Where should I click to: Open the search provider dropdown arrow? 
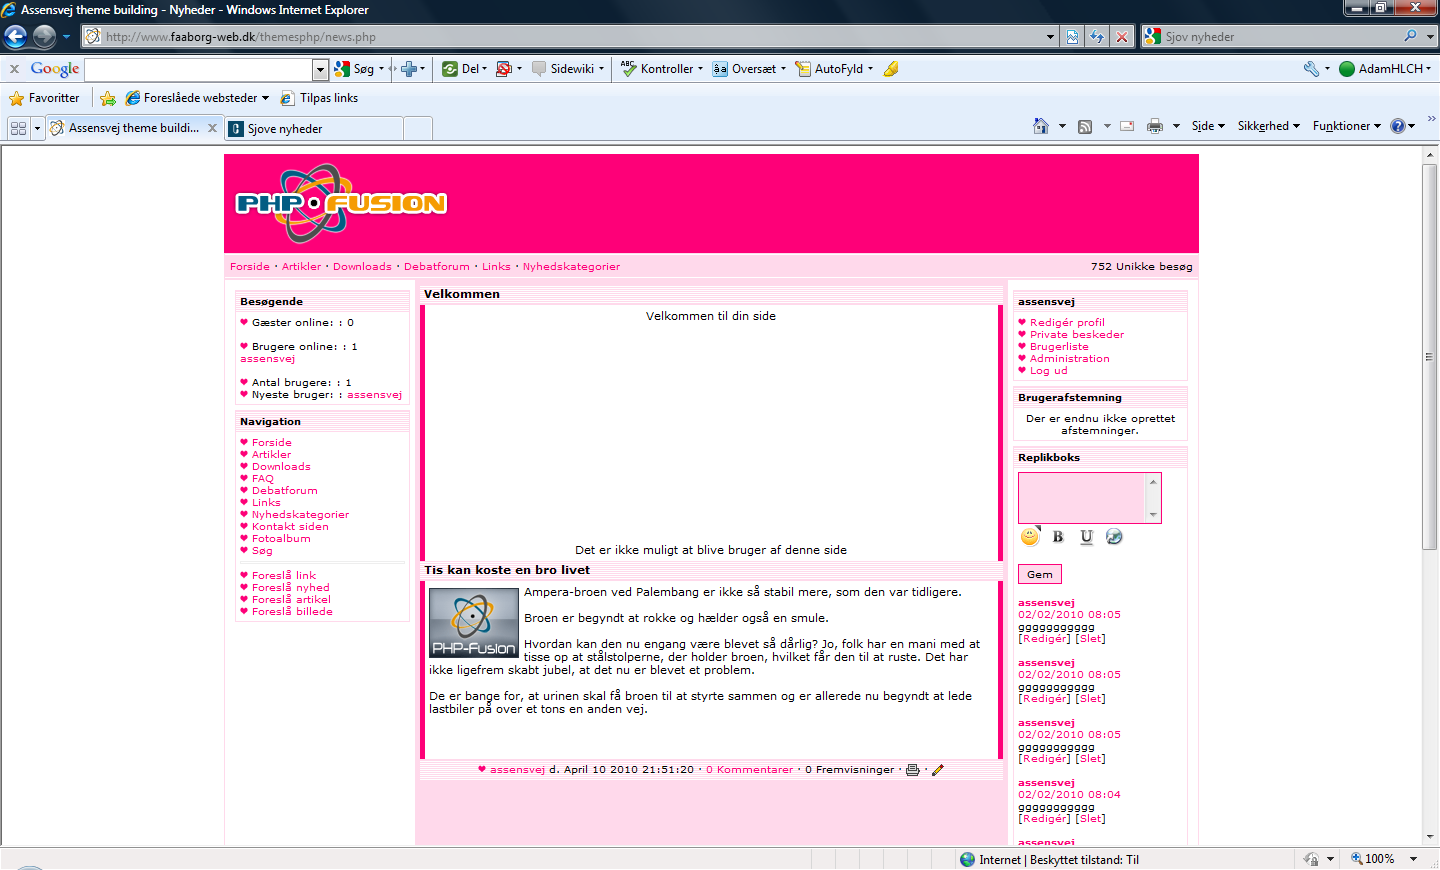point(1430,37)
